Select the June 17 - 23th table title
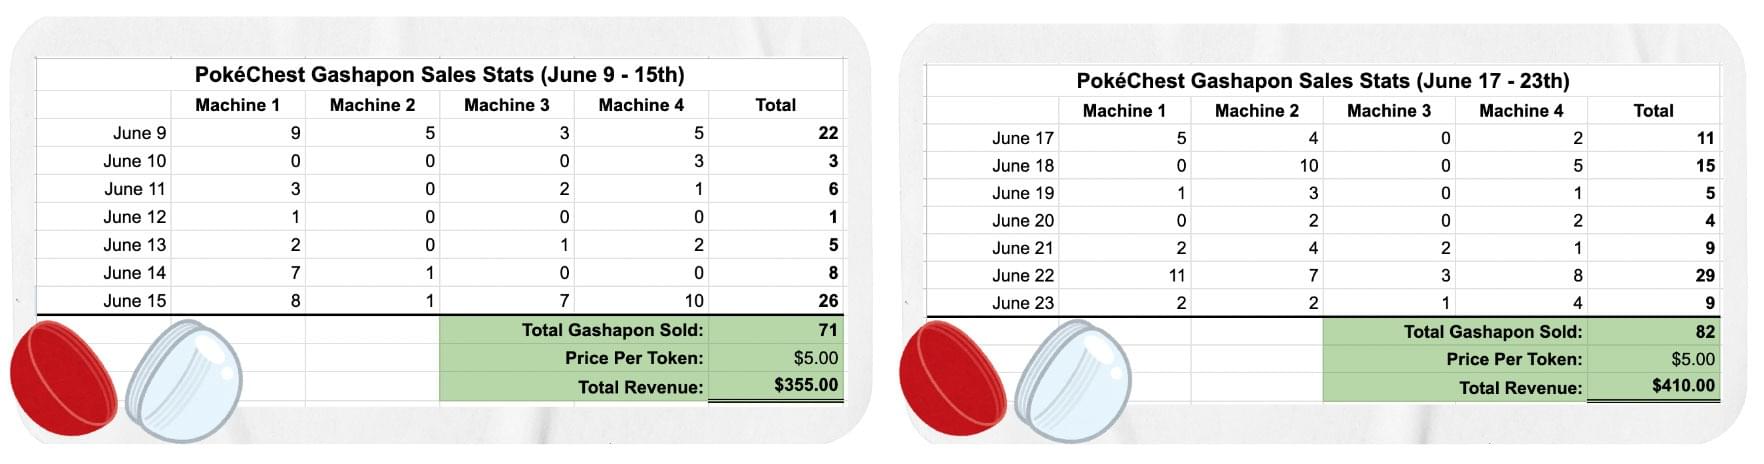This screenshot has width=1764, height=464. (1323, 81)
